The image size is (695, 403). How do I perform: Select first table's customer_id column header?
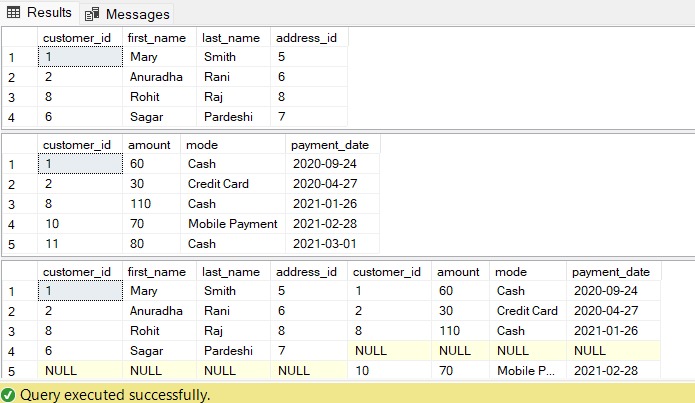[80, 38]
